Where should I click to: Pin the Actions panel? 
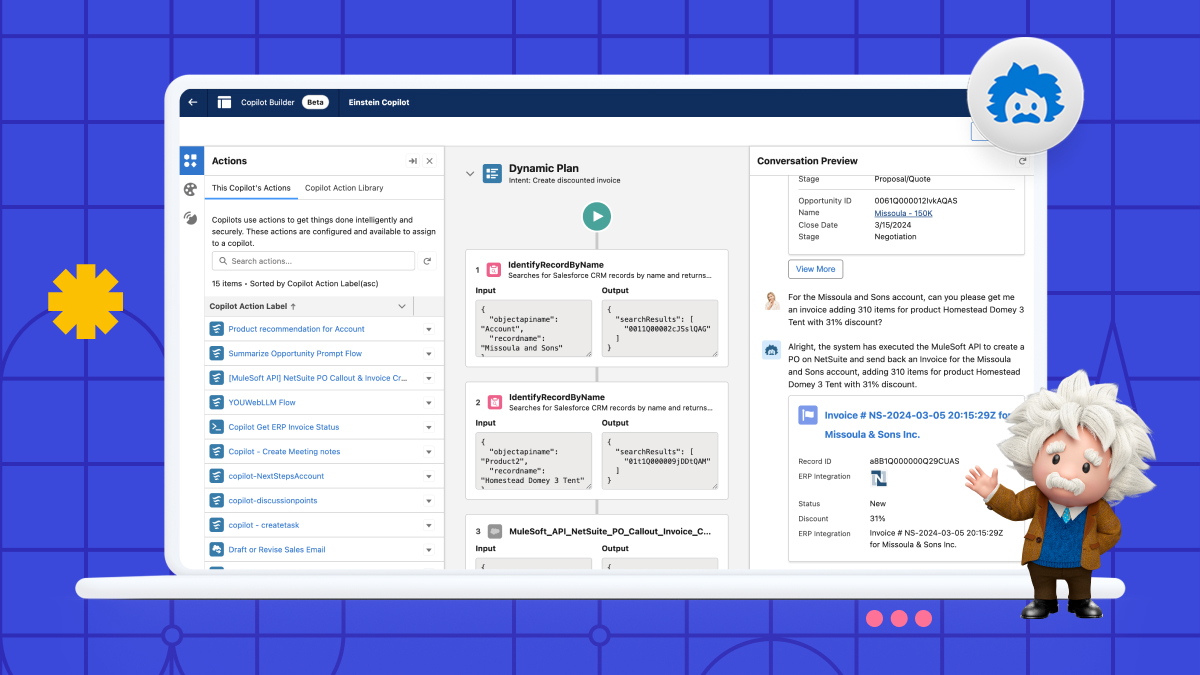coord(412,160)
